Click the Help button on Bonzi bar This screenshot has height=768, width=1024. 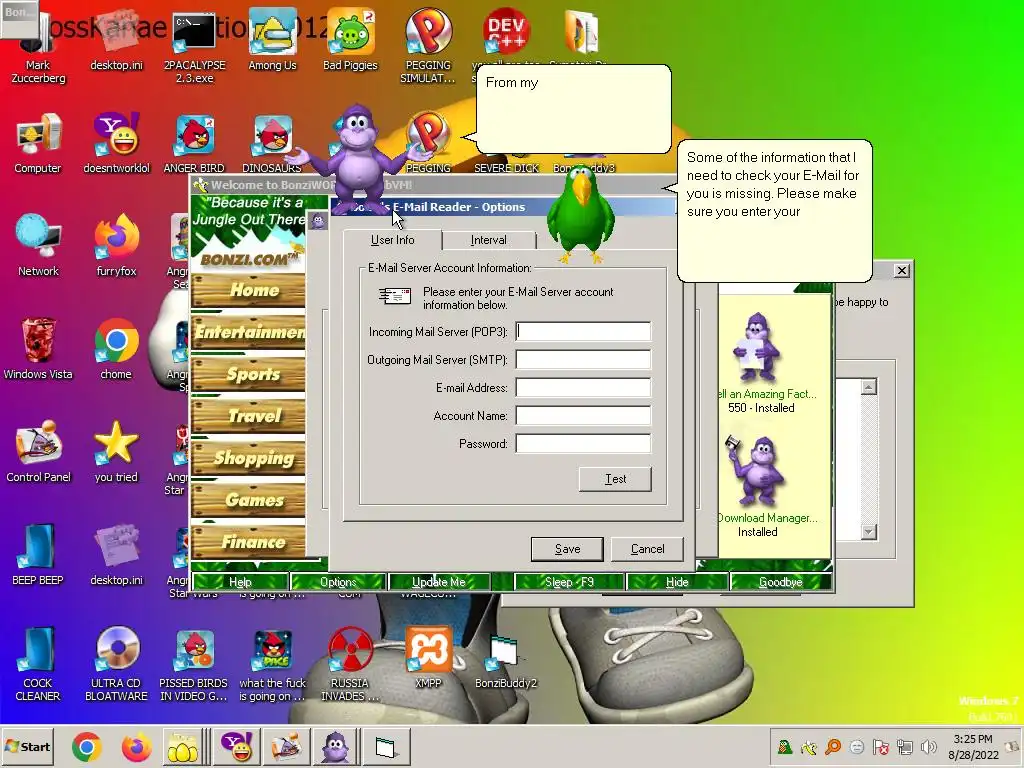point(240,582)
